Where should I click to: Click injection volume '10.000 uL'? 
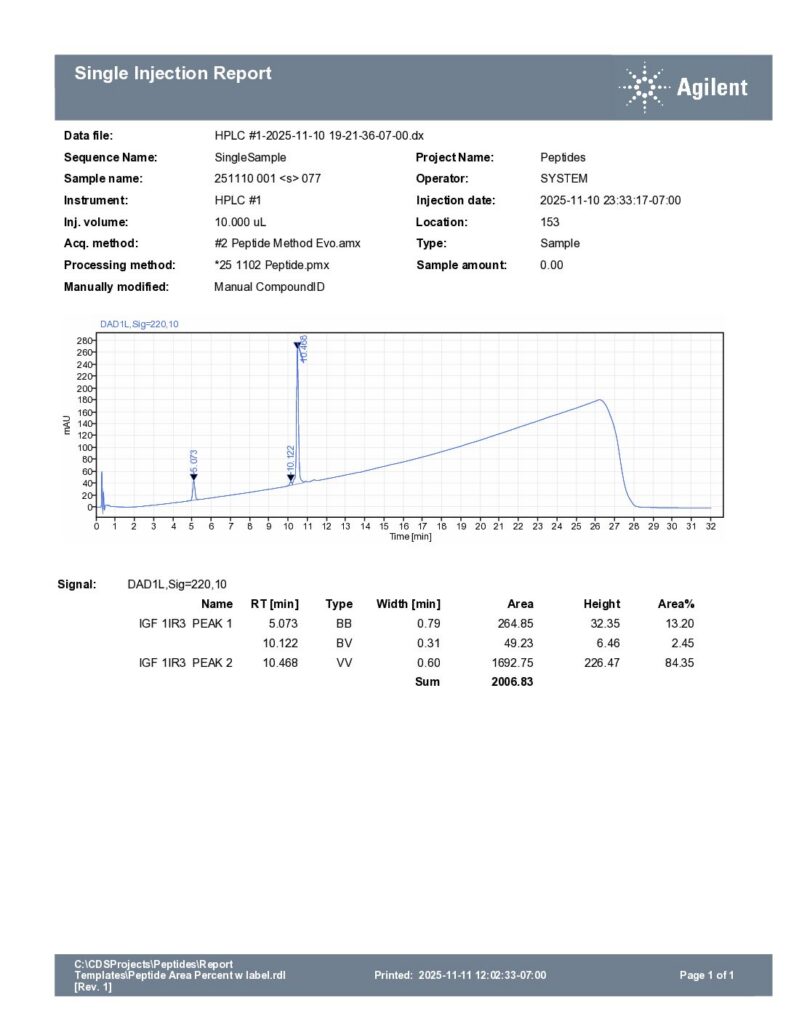(x=240, y=222)
